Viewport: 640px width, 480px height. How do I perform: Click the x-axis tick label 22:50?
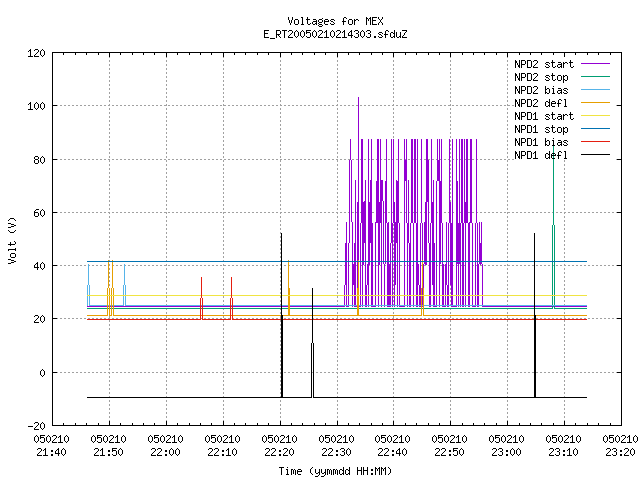point(449,453)
